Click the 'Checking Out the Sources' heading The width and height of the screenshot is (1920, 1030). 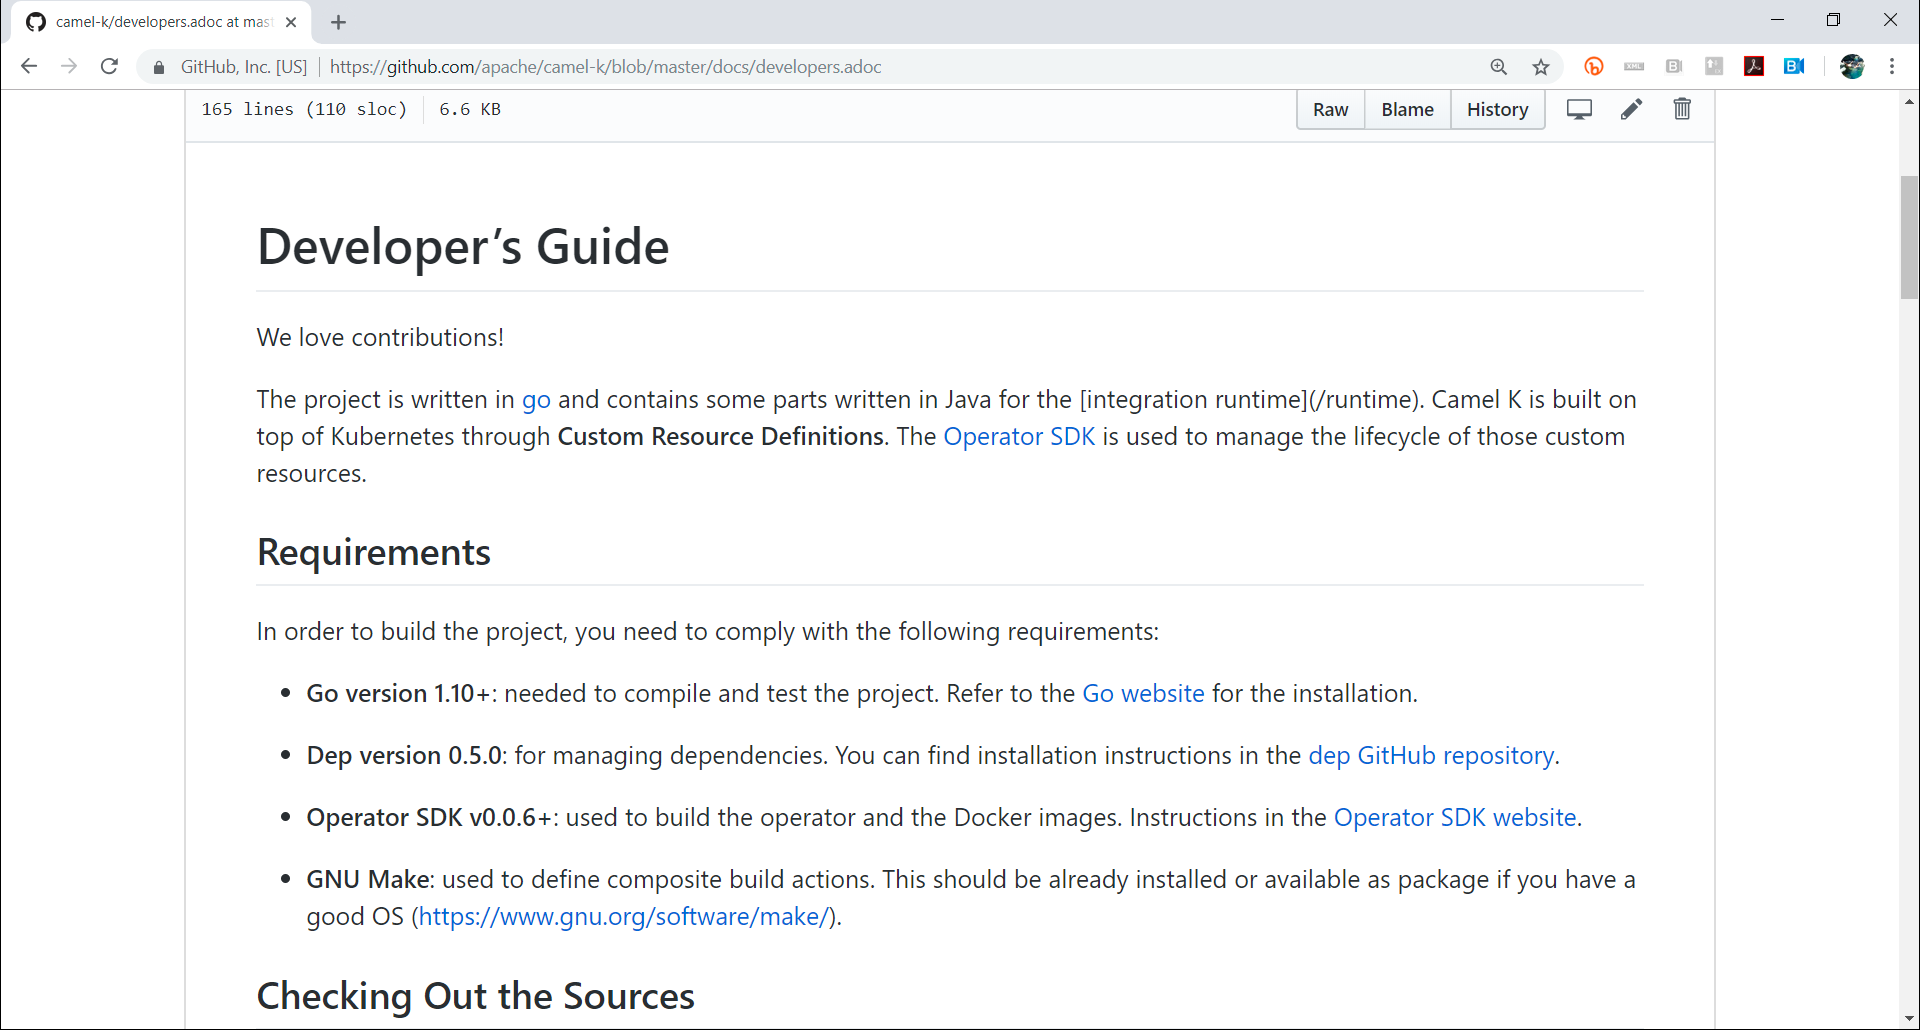(476, 997)
